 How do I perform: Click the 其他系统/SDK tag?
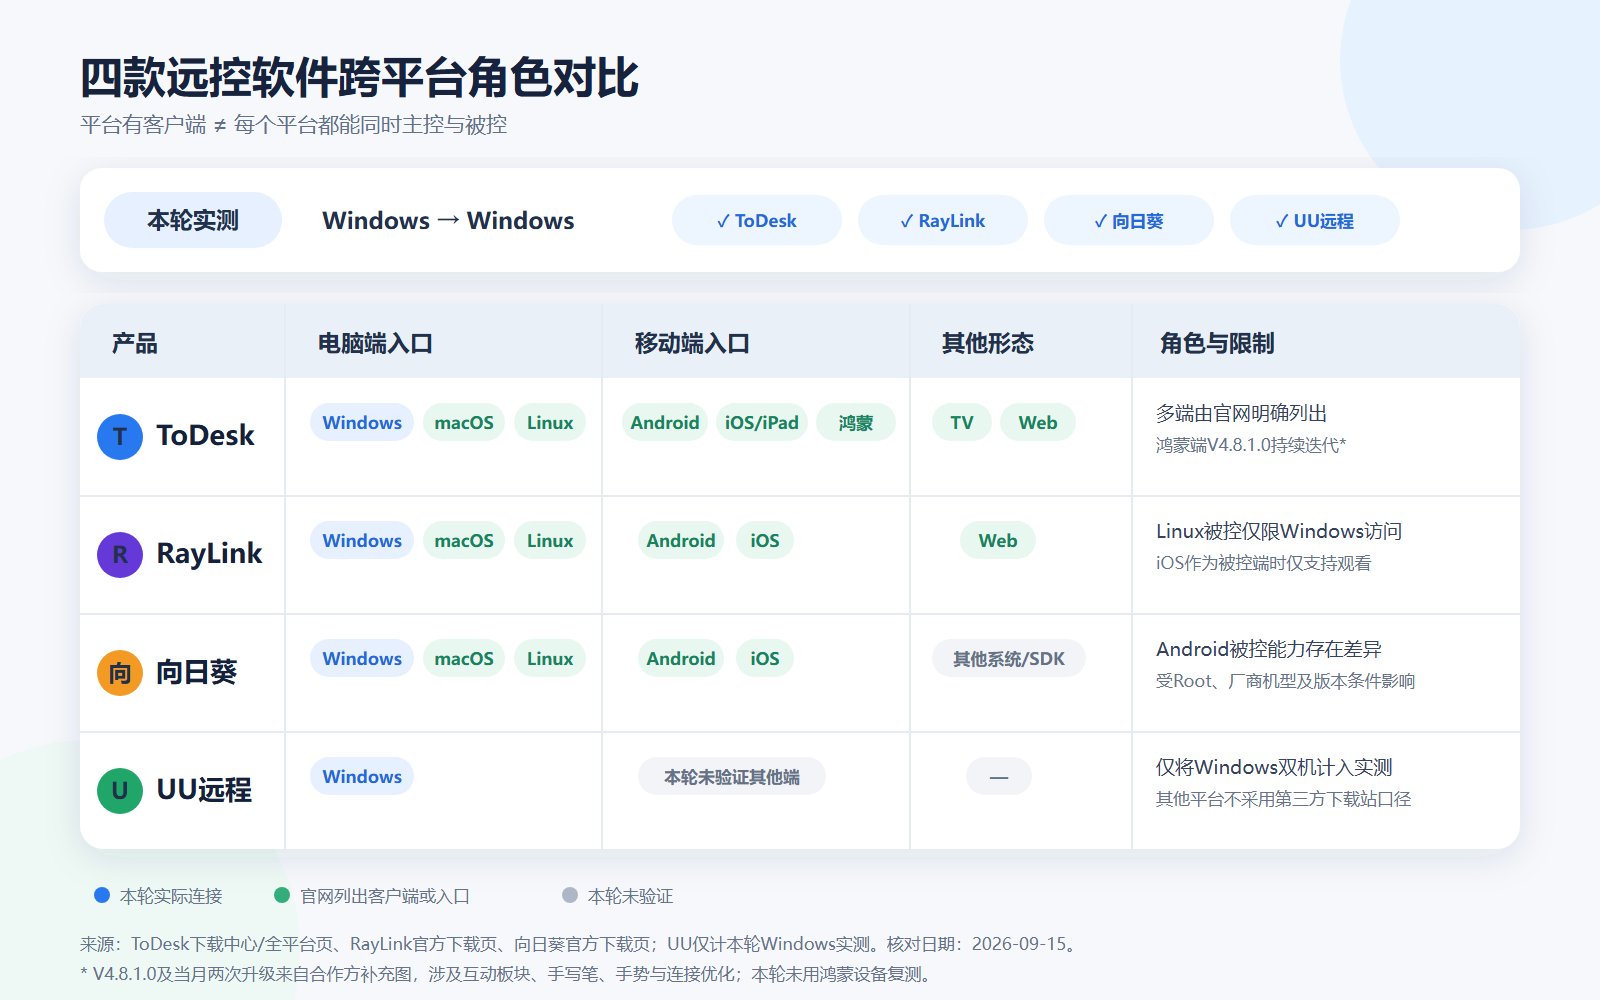coord(1009,658)
